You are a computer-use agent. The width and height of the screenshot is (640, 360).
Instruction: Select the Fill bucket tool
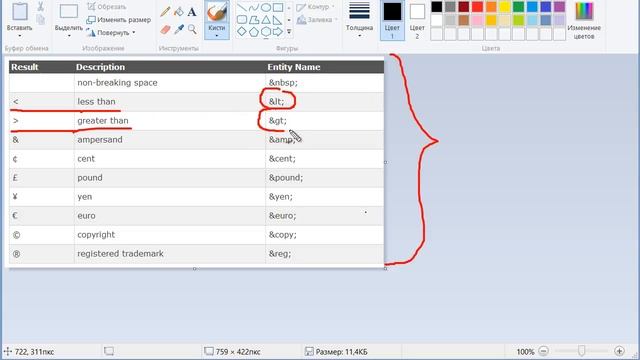point(179,11)
